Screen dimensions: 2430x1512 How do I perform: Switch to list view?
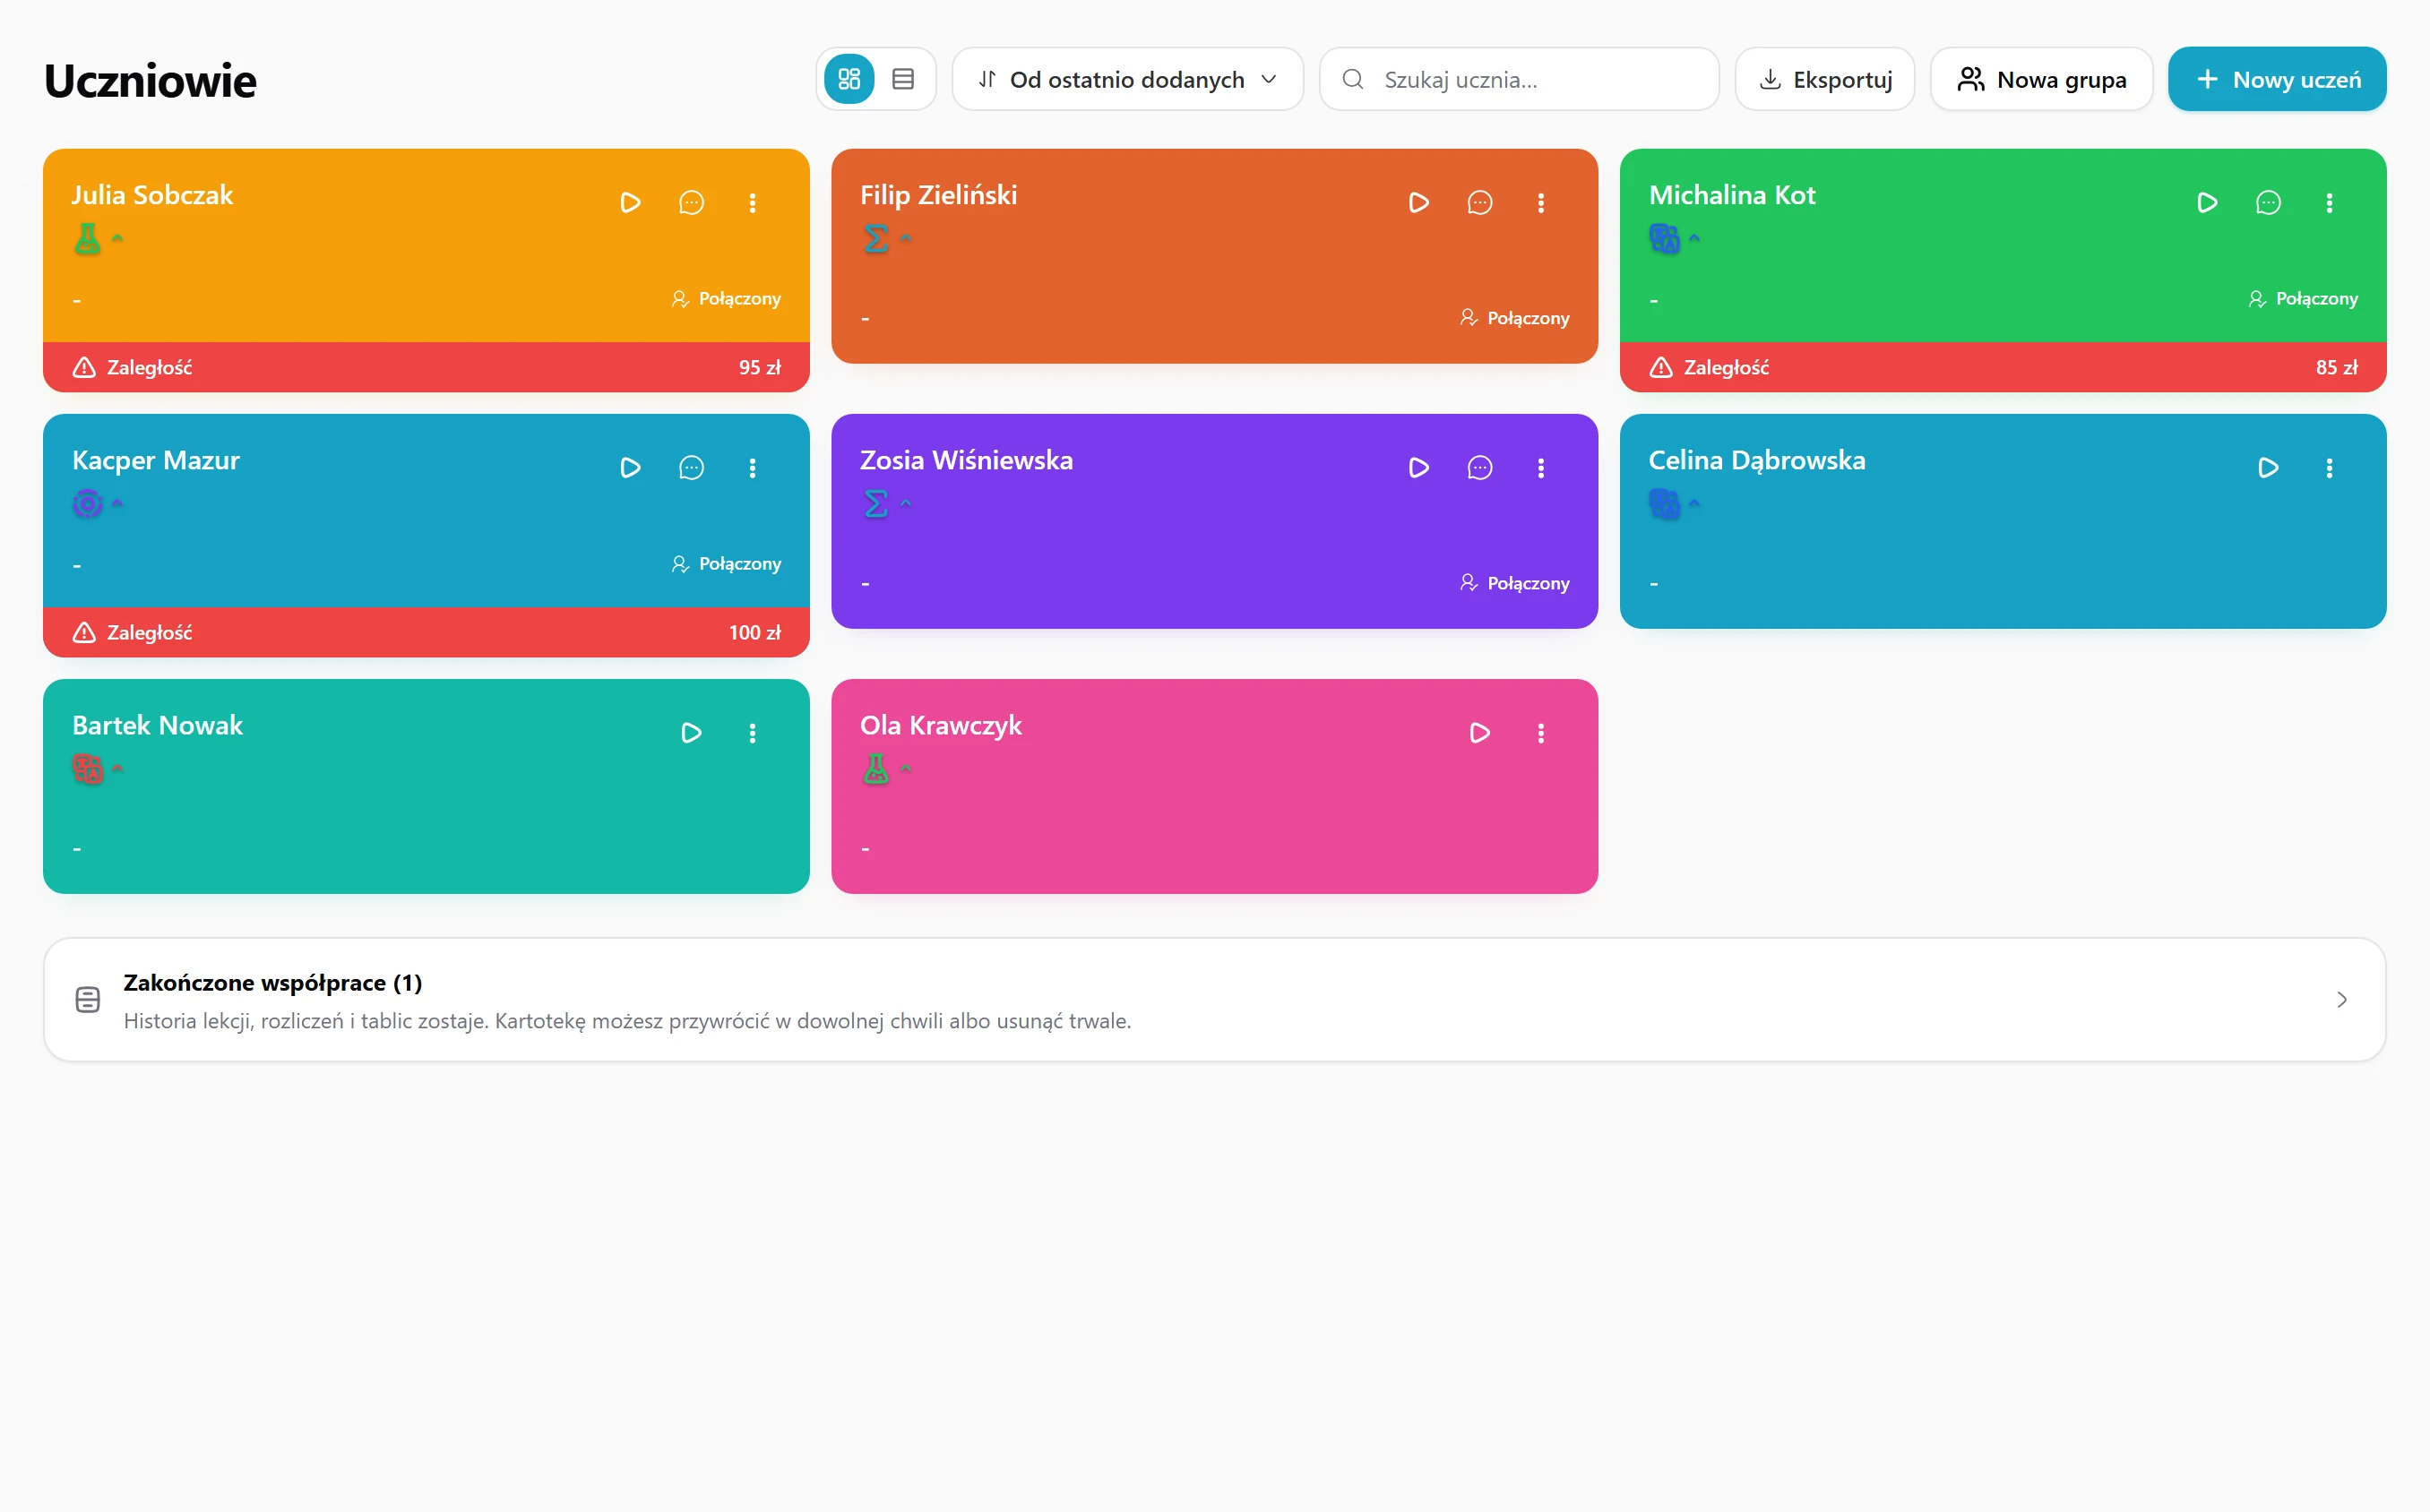tap(903, 79)
